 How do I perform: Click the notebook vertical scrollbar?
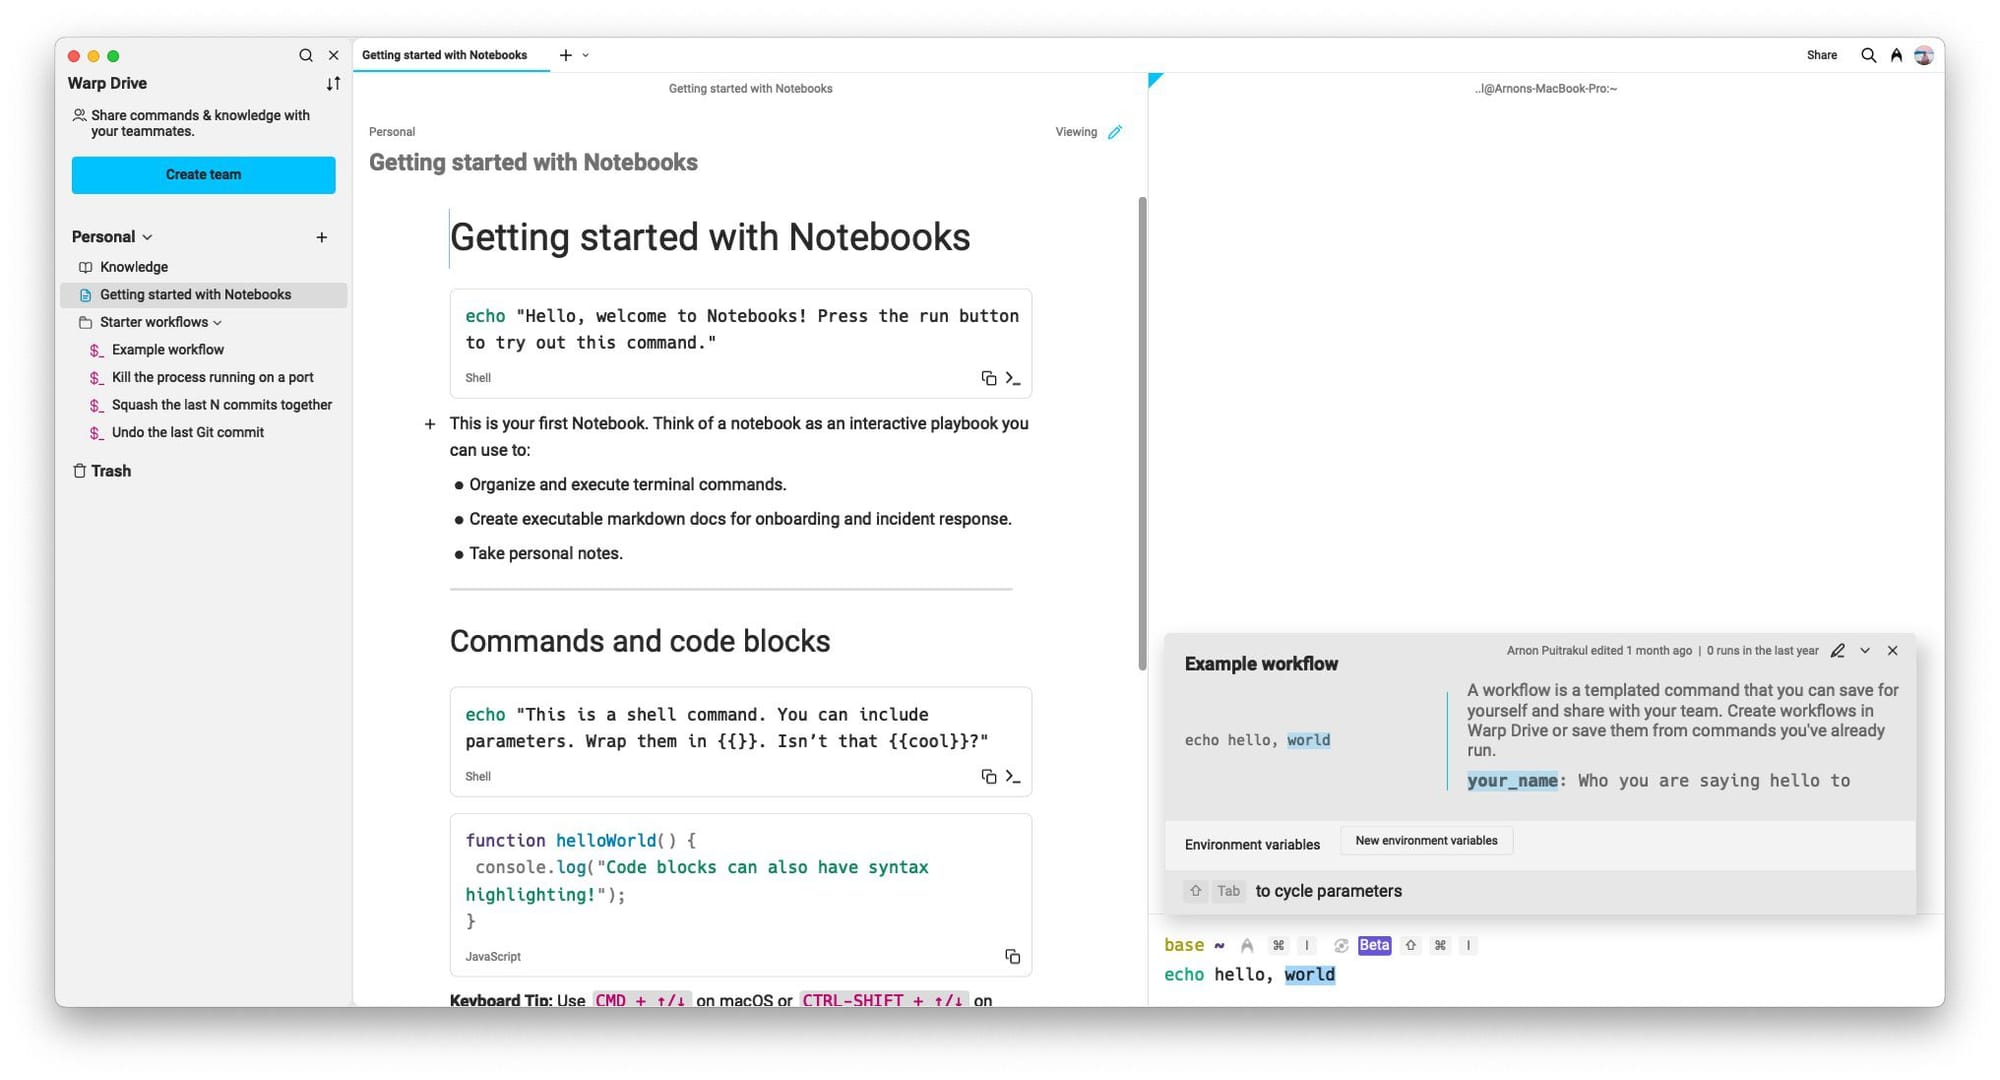point(1142,434)
